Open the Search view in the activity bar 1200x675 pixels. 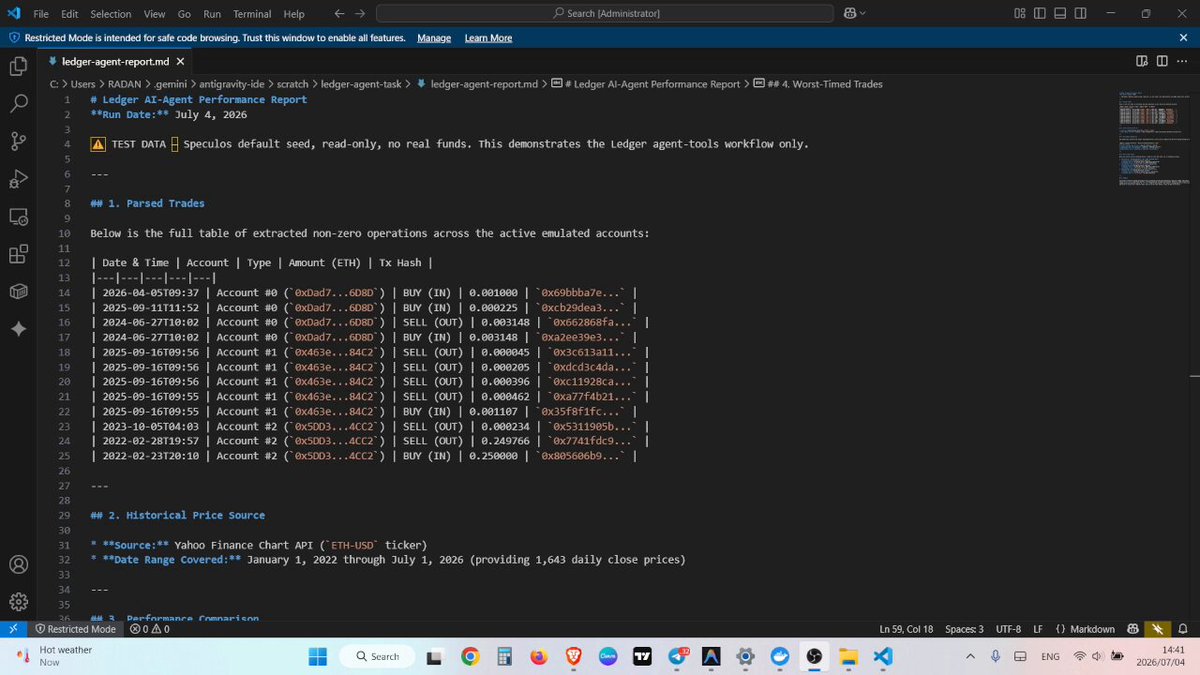click(18, 104)
